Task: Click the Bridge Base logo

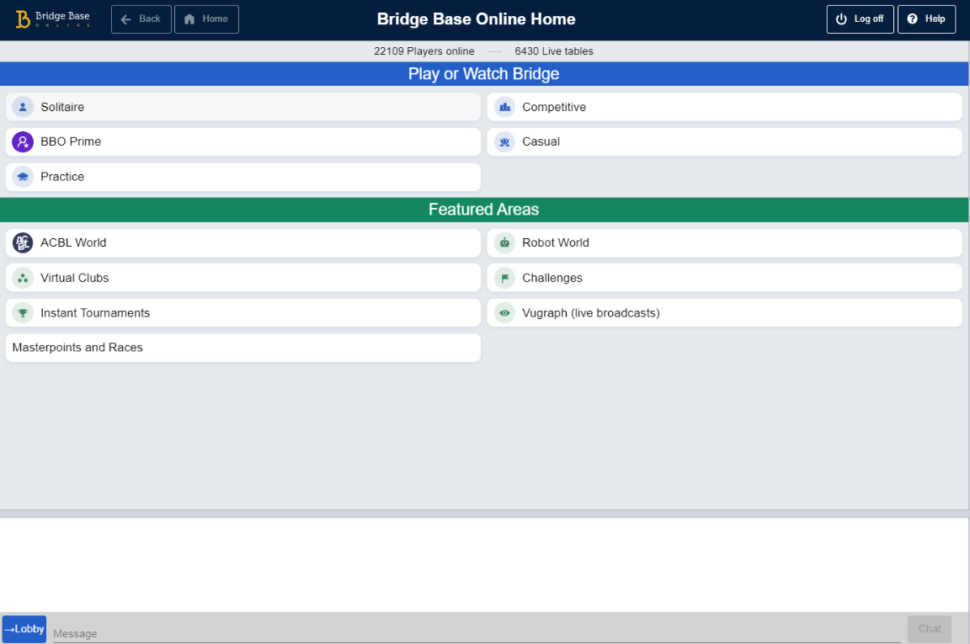Action: [51, 18]
